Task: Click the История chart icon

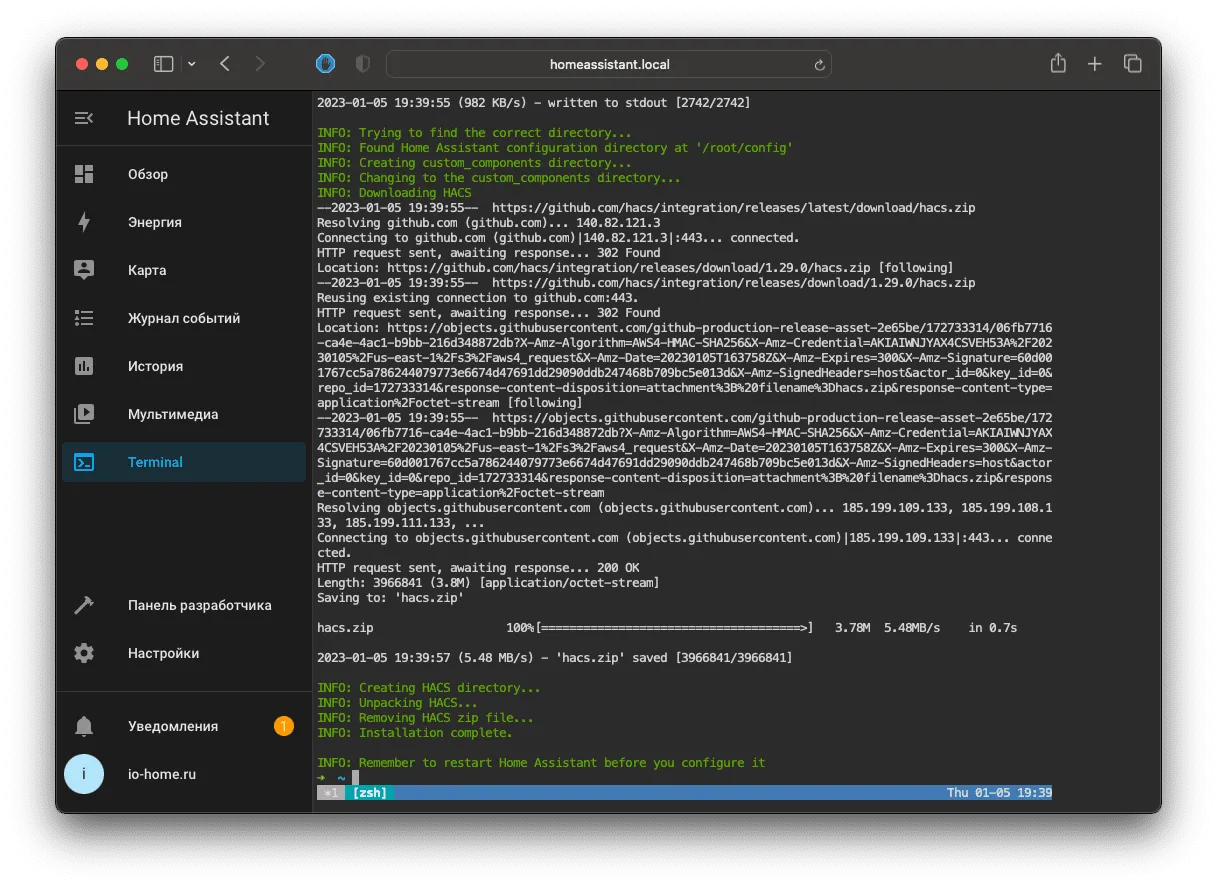Action: tap(84, 366)
